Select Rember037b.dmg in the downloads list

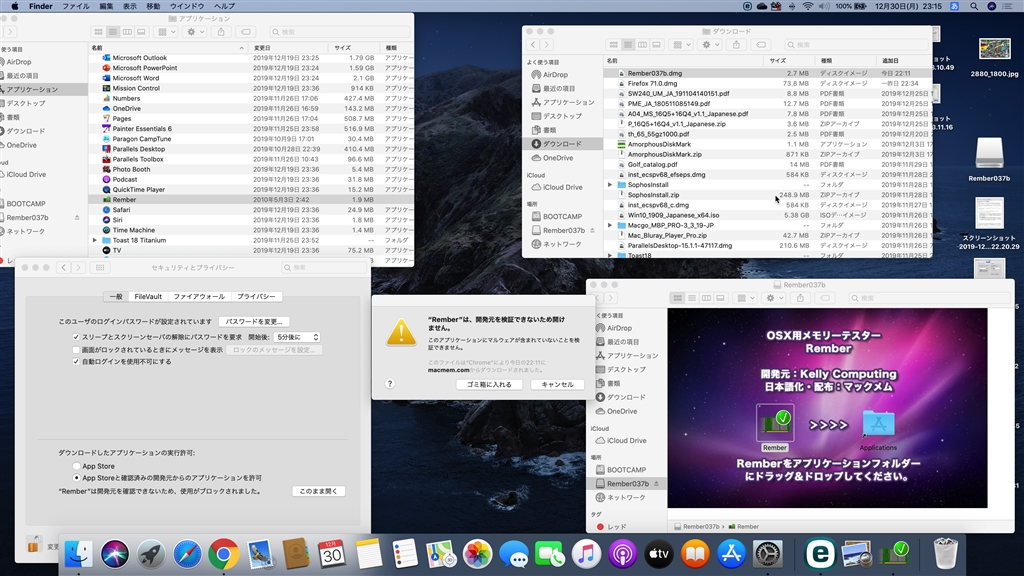655,74
